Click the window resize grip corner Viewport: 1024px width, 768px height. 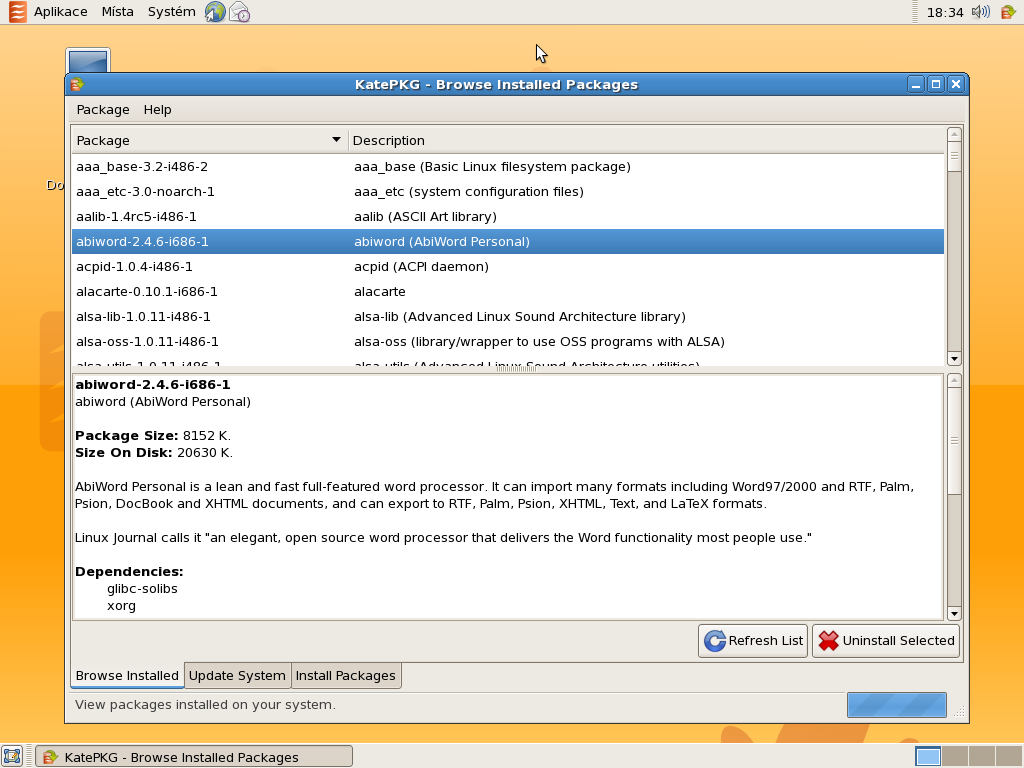coord(959,712)
